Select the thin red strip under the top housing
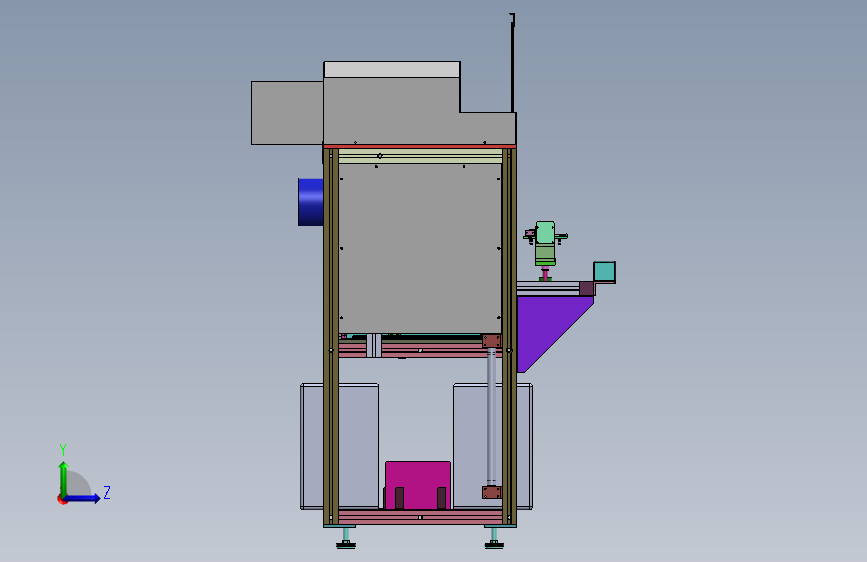 click(x=420, y=147)
